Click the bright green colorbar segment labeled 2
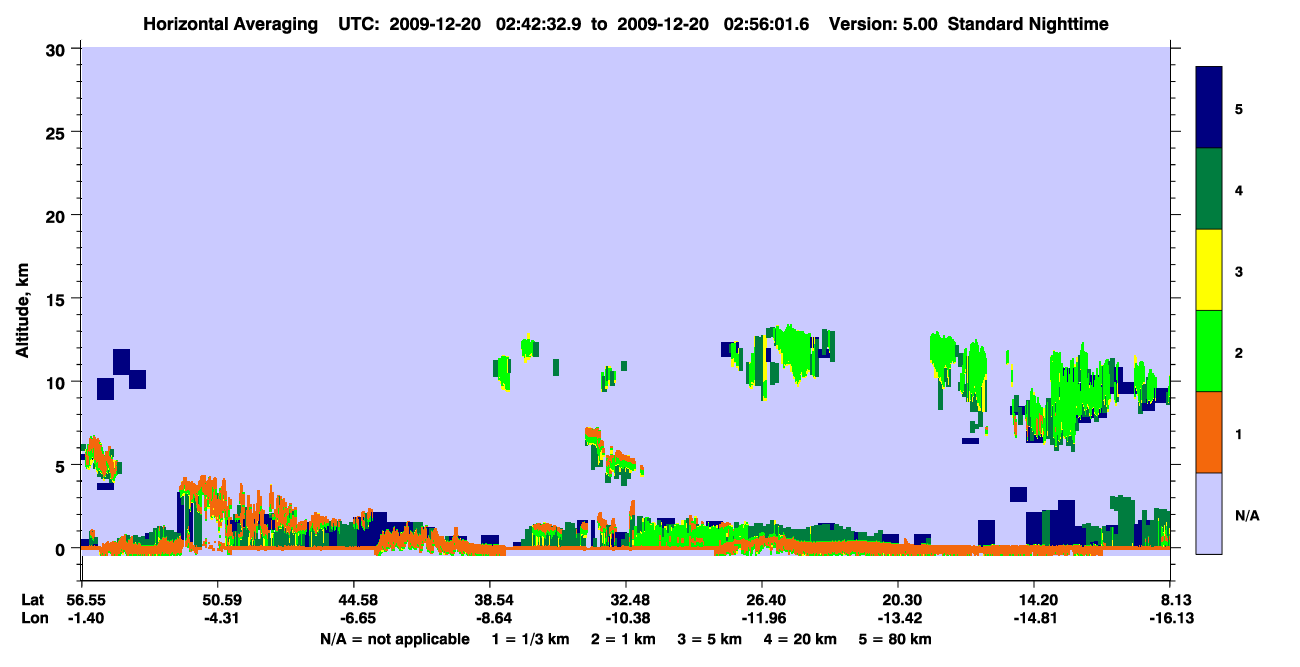Screen dimensions: 1300x667 click(1209, 351)
